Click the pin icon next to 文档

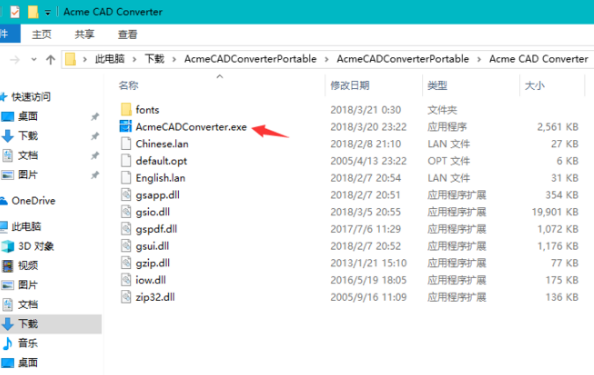tap(95, 156)
